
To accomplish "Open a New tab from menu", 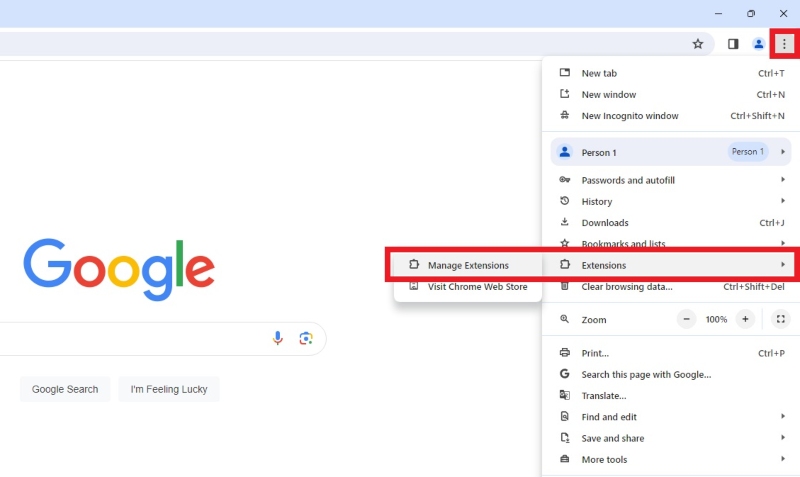I will [x=671, y=73].
